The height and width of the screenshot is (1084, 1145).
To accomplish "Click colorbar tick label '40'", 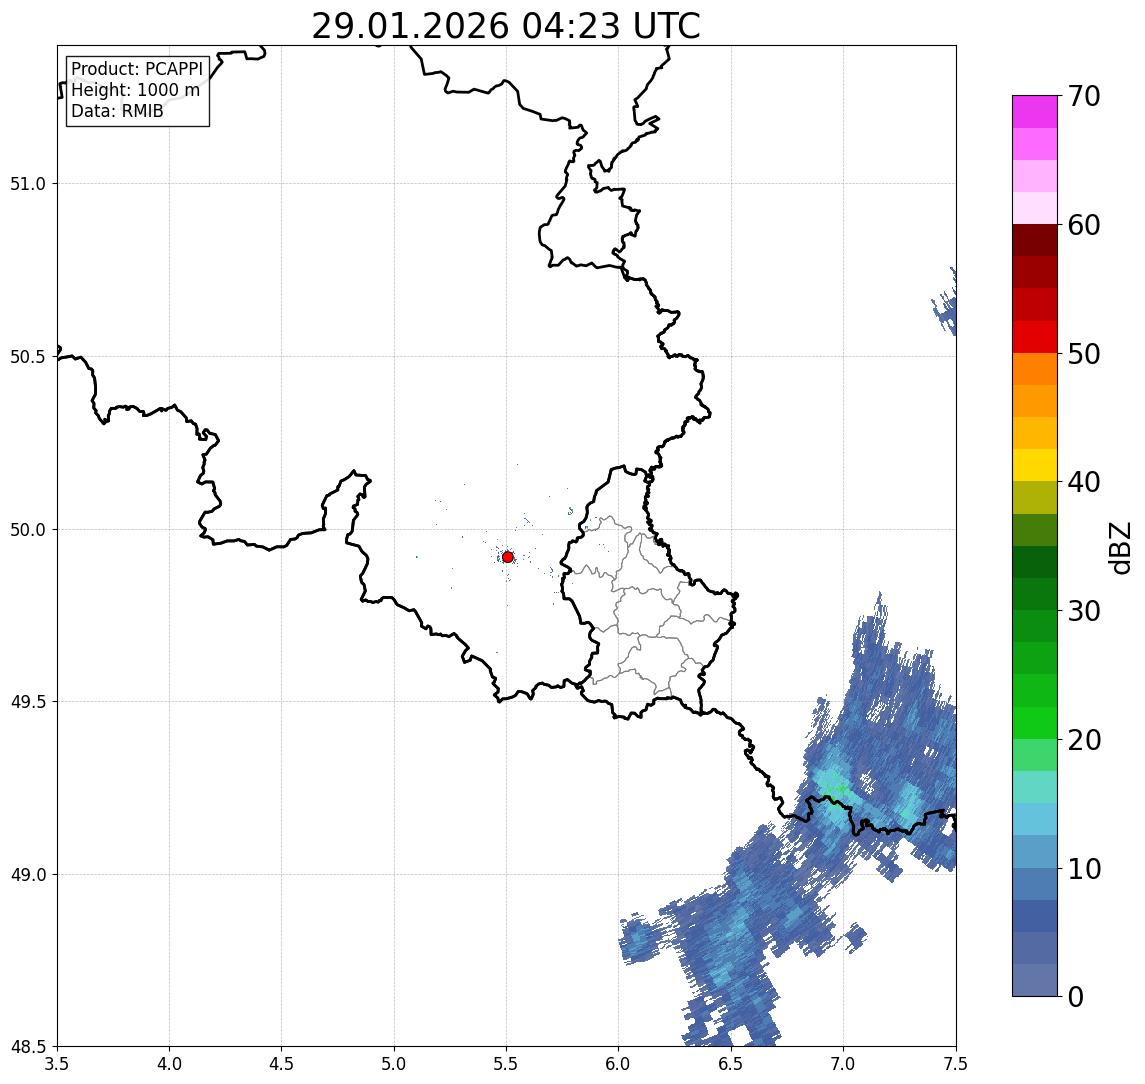I will coord(1084,482).
